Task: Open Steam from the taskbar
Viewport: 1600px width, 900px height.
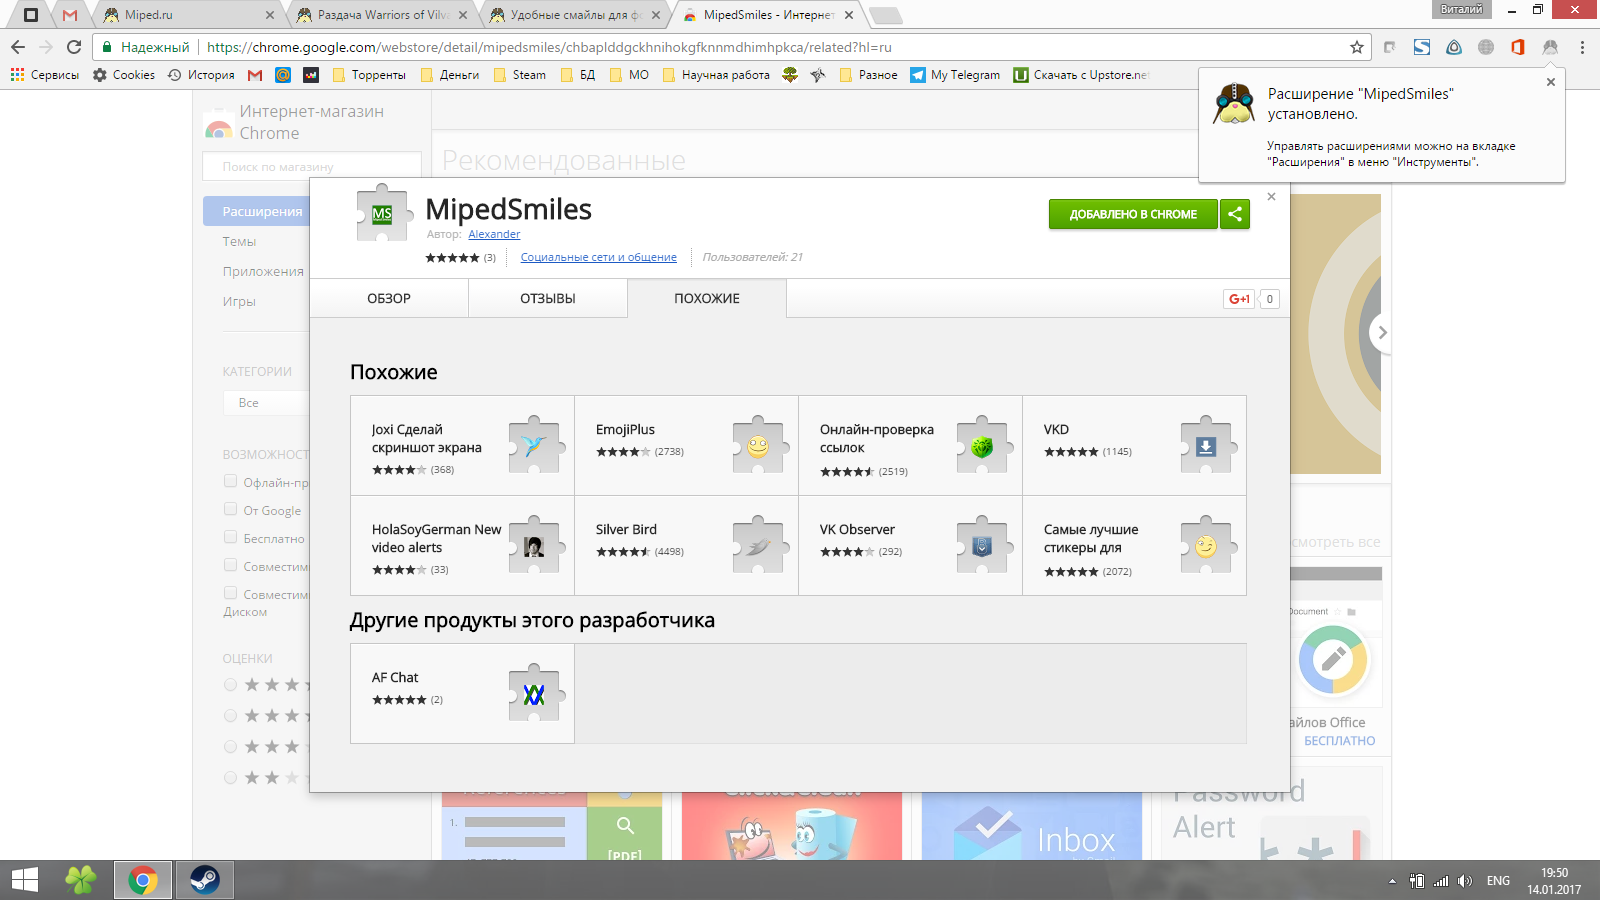Action: 205,880
